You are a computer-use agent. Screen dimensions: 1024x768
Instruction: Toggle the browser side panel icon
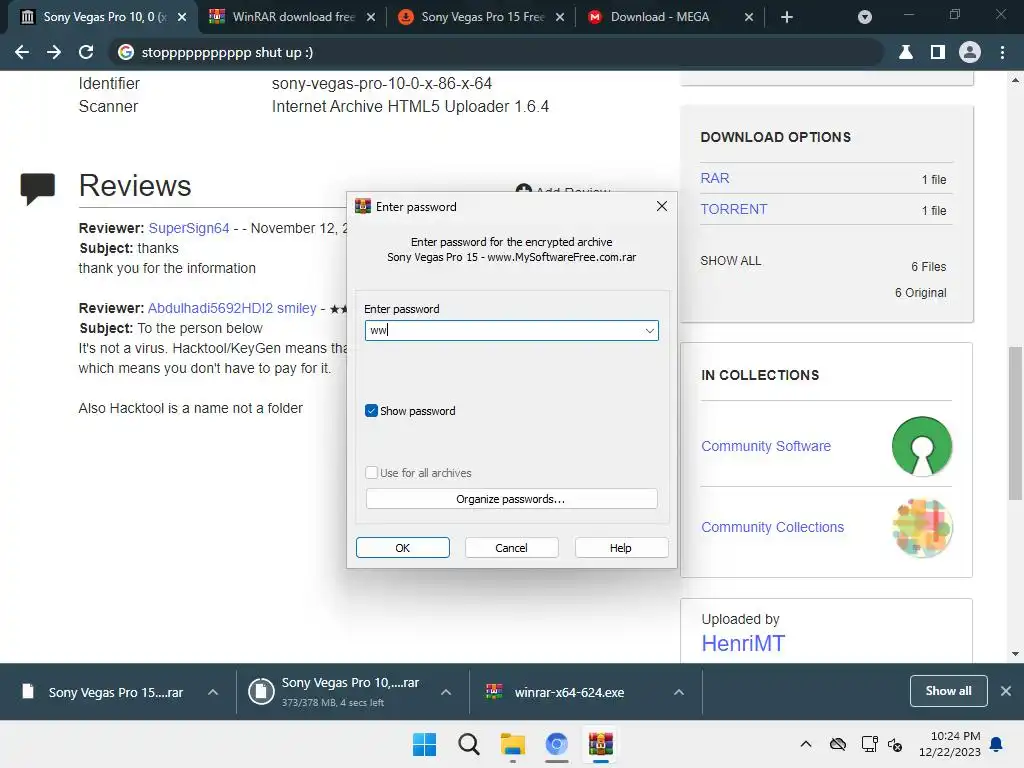[x=938, y=52]
